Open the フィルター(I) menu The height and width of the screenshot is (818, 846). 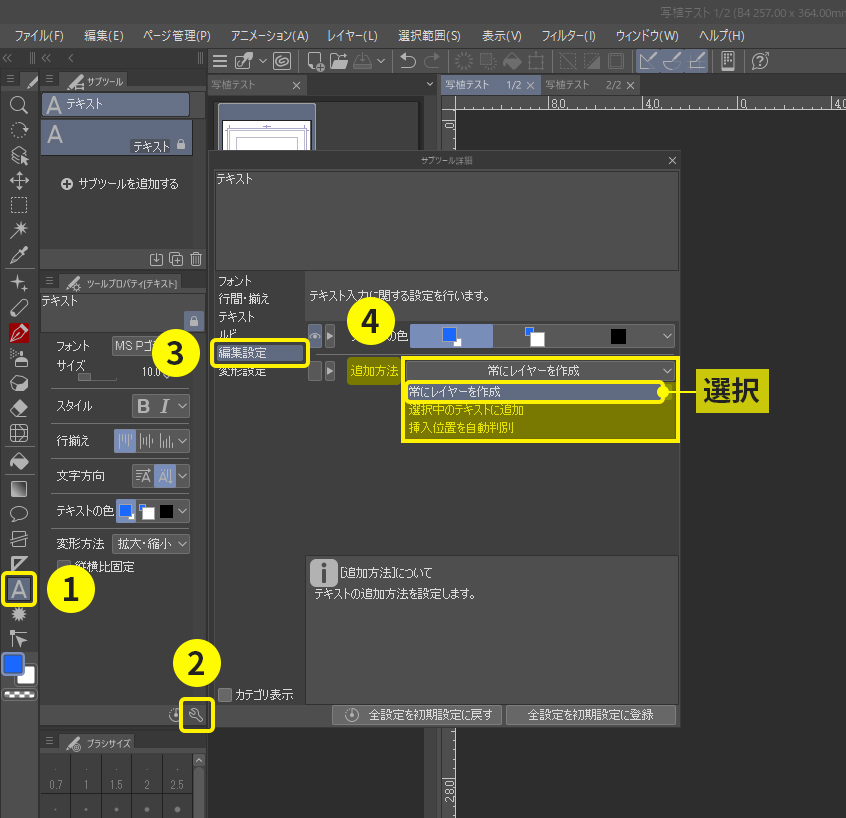pyautogui.click(x=568, y=35)
